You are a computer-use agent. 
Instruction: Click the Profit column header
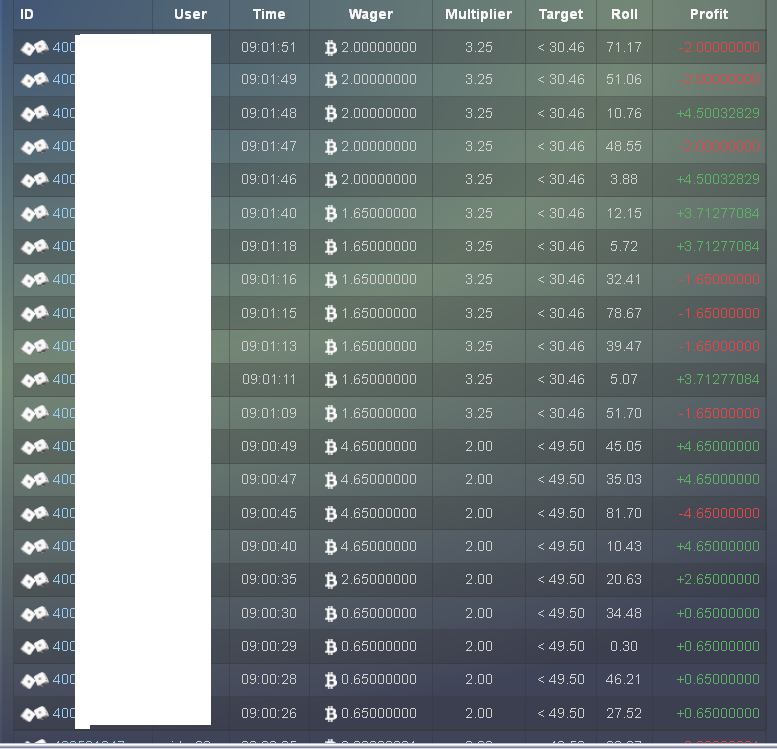(x=709, y=14)
